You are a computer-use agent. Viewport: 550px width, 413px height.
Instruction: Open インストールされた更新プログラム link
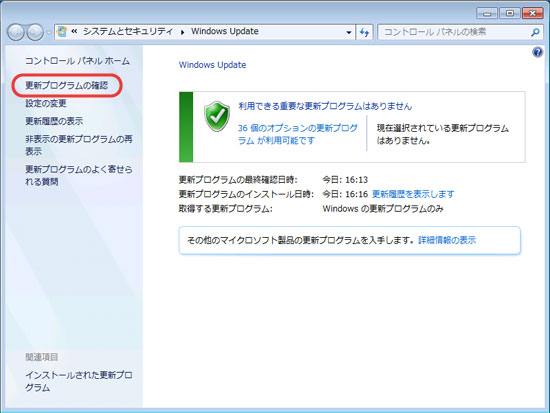79,381
